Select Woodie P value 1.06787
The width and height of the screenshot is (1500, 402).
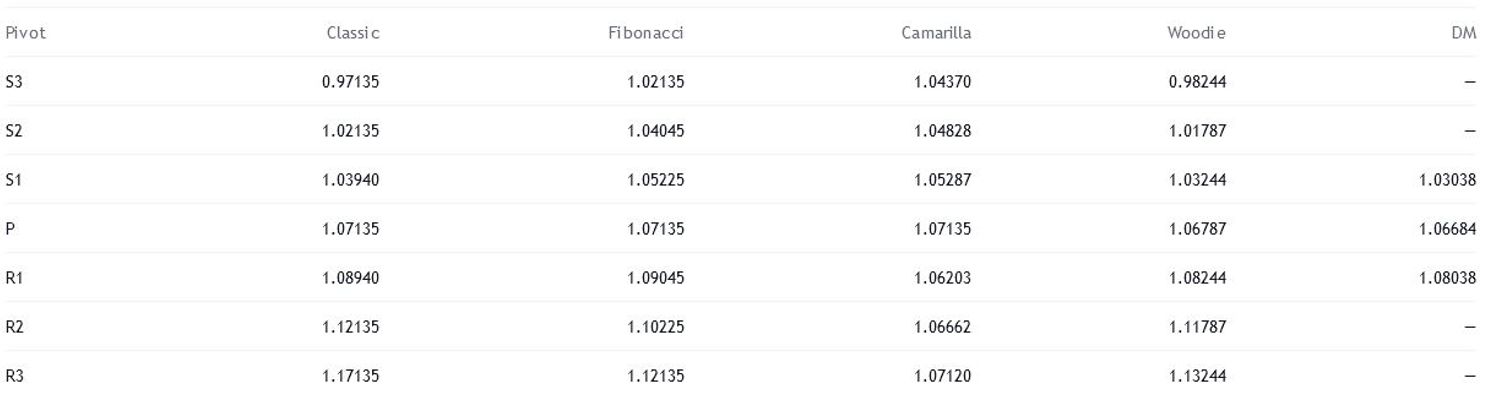[x=1197, y=229]
